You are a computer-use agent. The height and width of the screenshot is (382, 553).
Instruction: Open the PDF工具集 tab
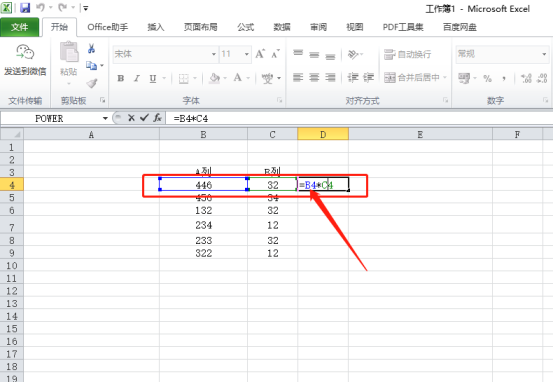[403, 27]
